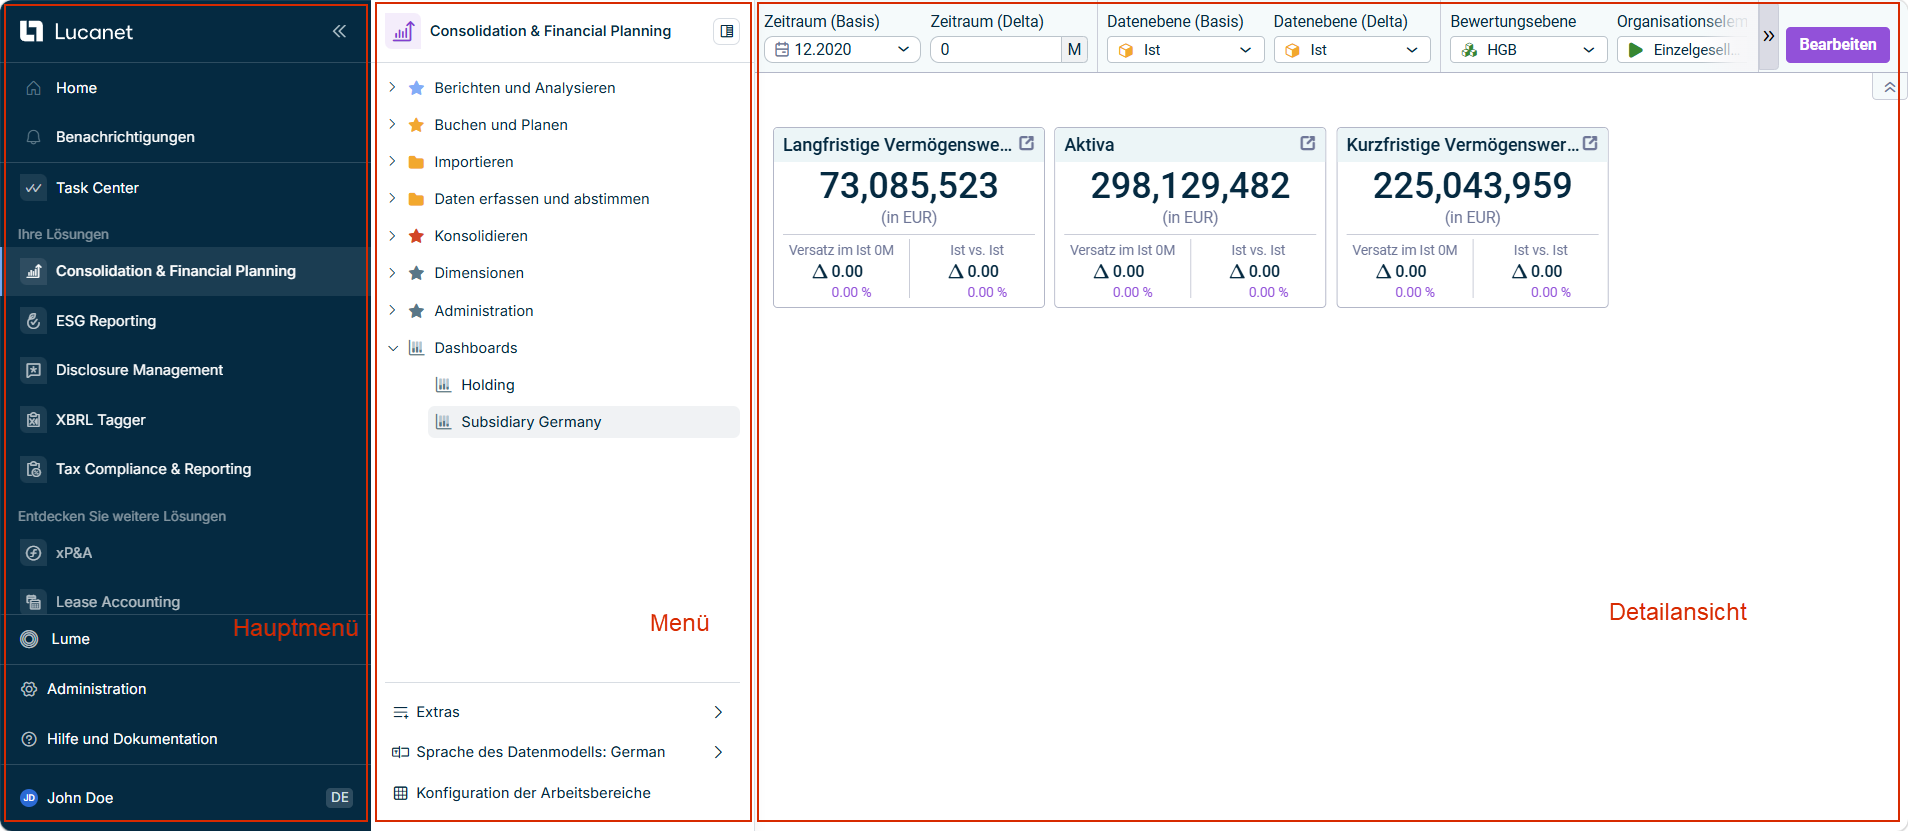Screen dimensions: 1908x831
Task: Collapse the Dashboards tree node
Action: click(392, 348)
